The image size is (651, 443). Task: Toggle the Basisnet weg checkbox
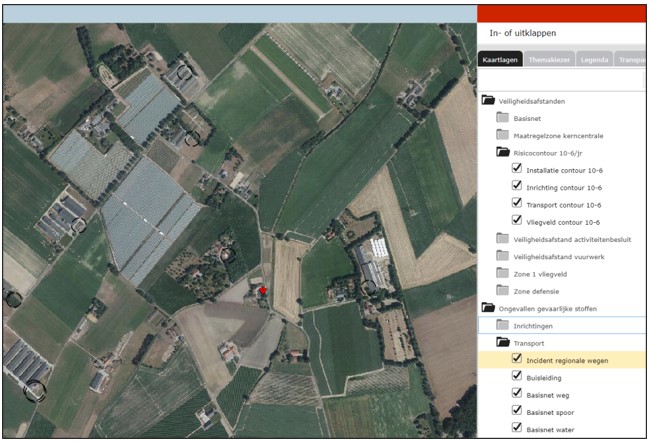(516, 393)
